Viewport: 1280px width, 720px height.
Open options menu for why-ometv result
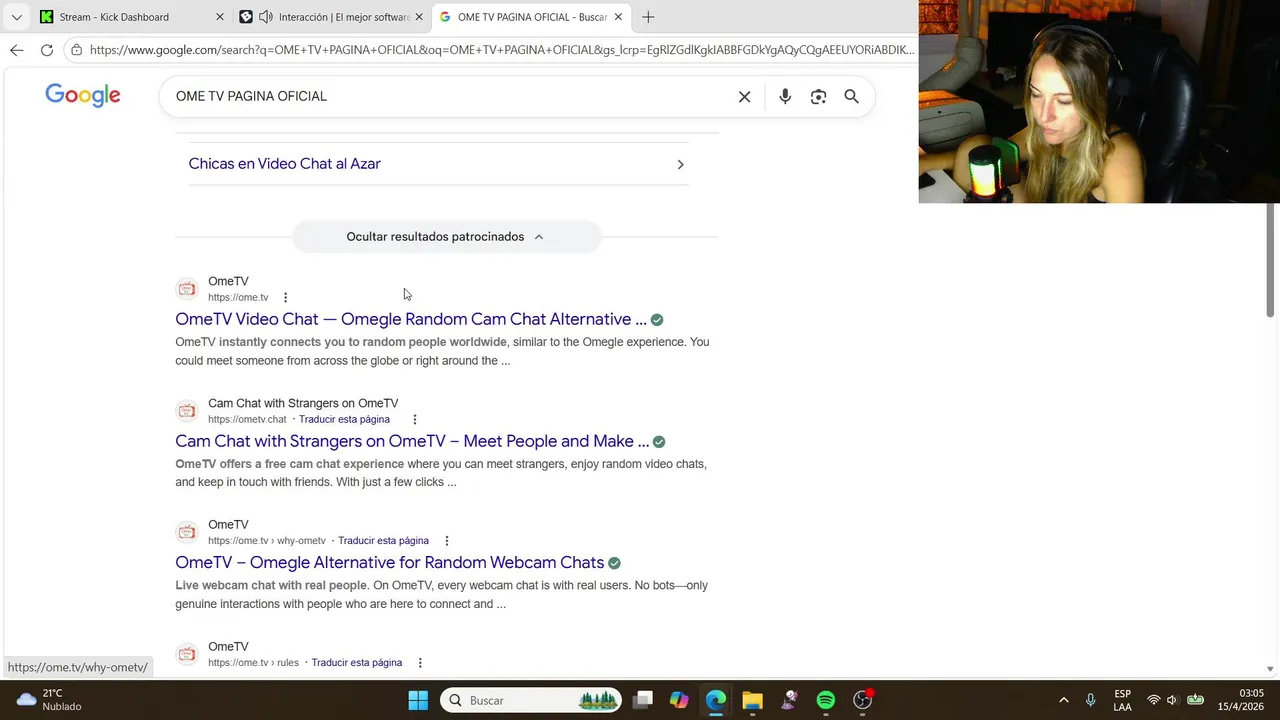tap(447, 541)
